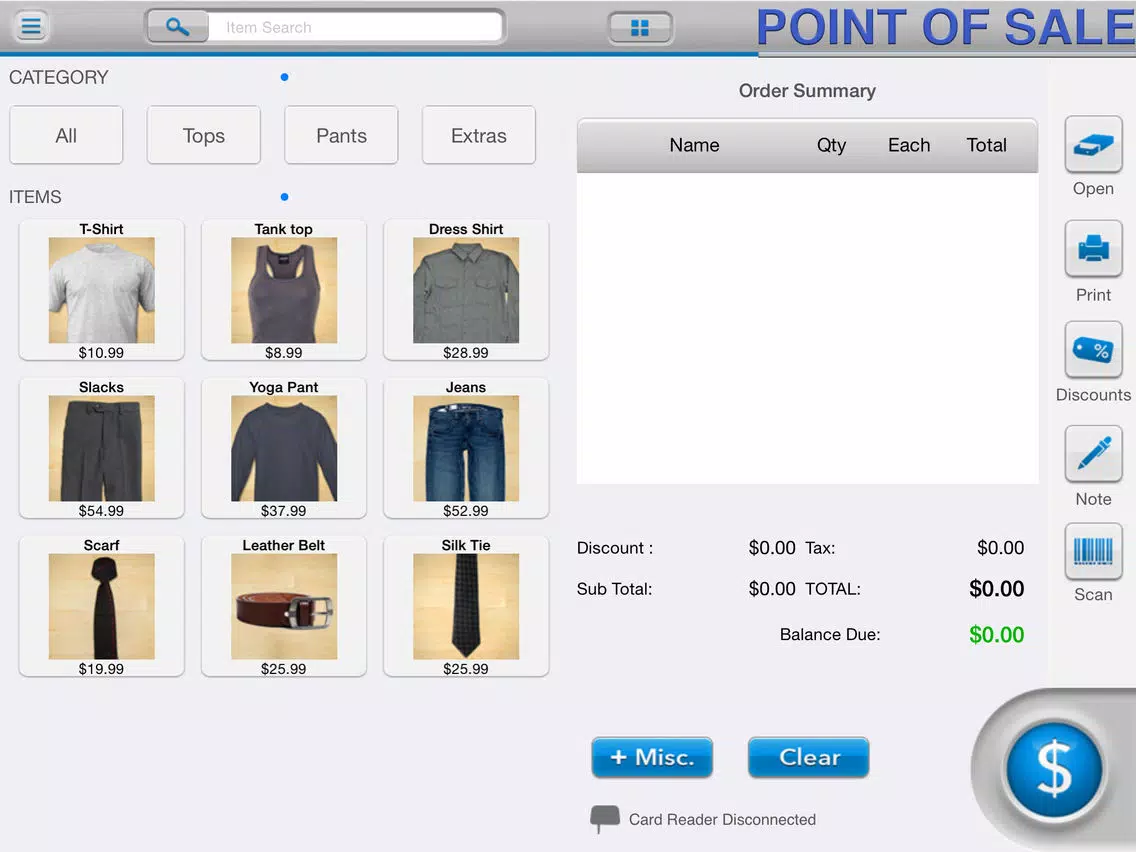Click the blue dot beside ITEMS
The image size is (1136, 852).
point(285,196)
